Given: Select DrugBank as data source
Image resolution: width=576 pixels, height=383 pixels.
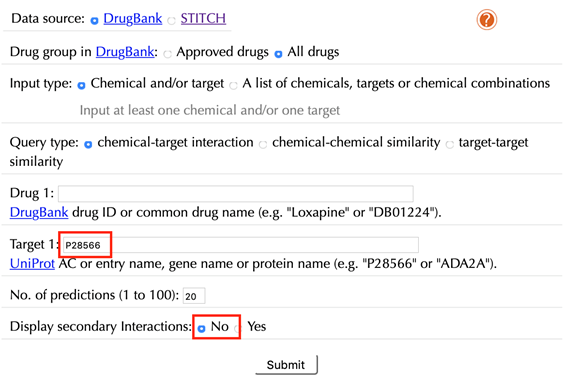Looking at the screenshot, I should point(94,21).
